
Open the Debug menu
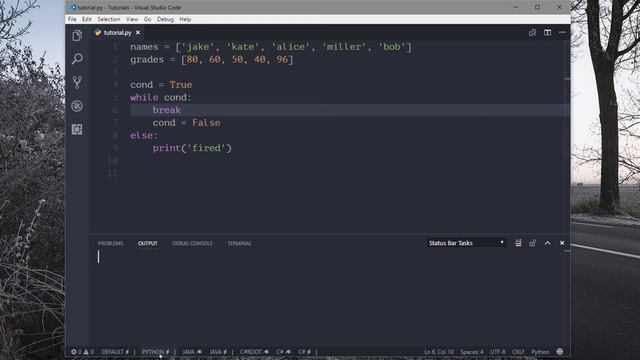[165, 19]
